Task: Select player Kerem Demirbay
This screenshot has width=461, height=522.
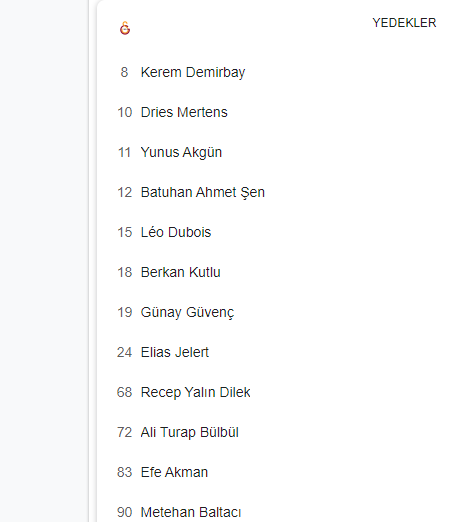Action: [x=193, y=72]
